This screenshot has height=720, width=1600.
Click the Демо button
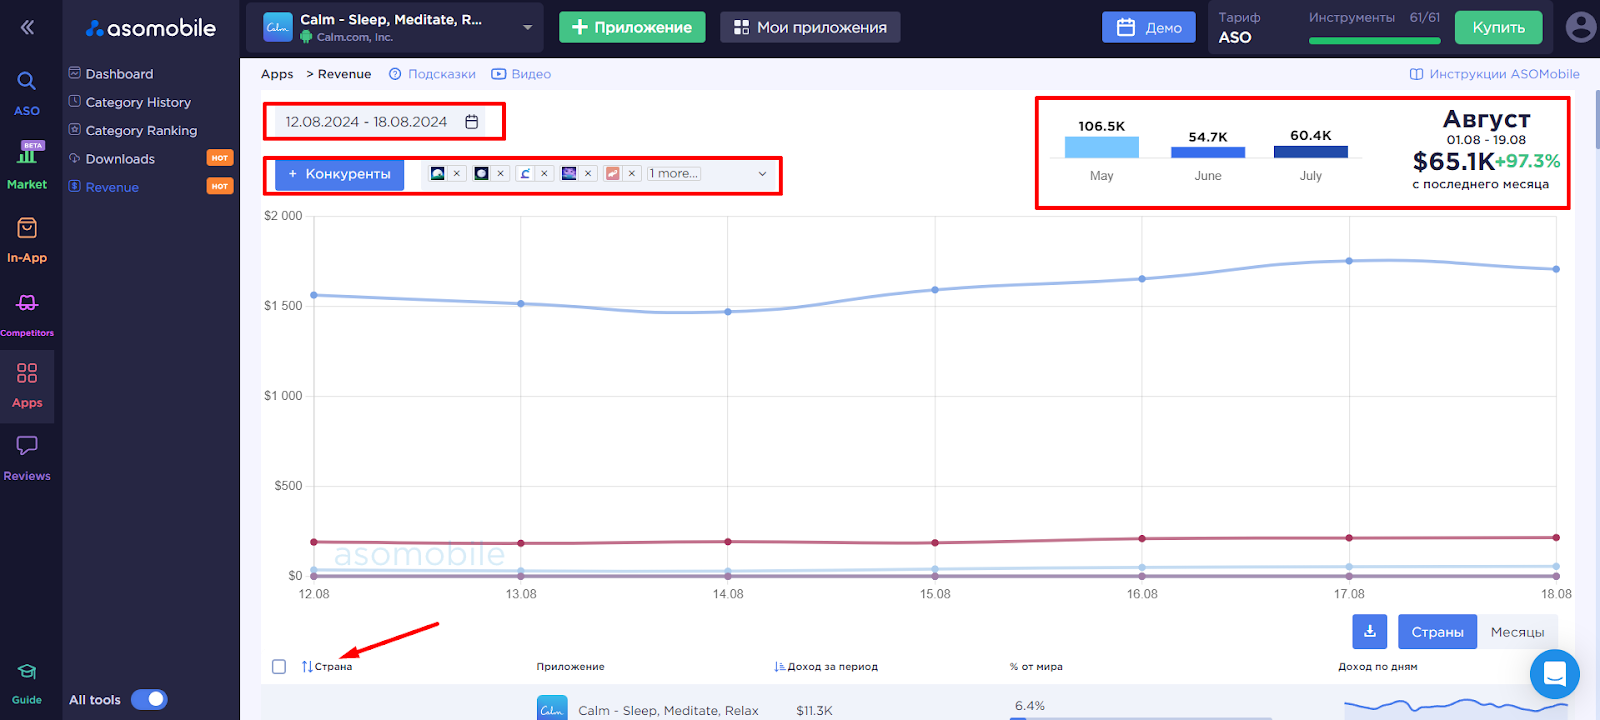click(x=1149, y=27)
